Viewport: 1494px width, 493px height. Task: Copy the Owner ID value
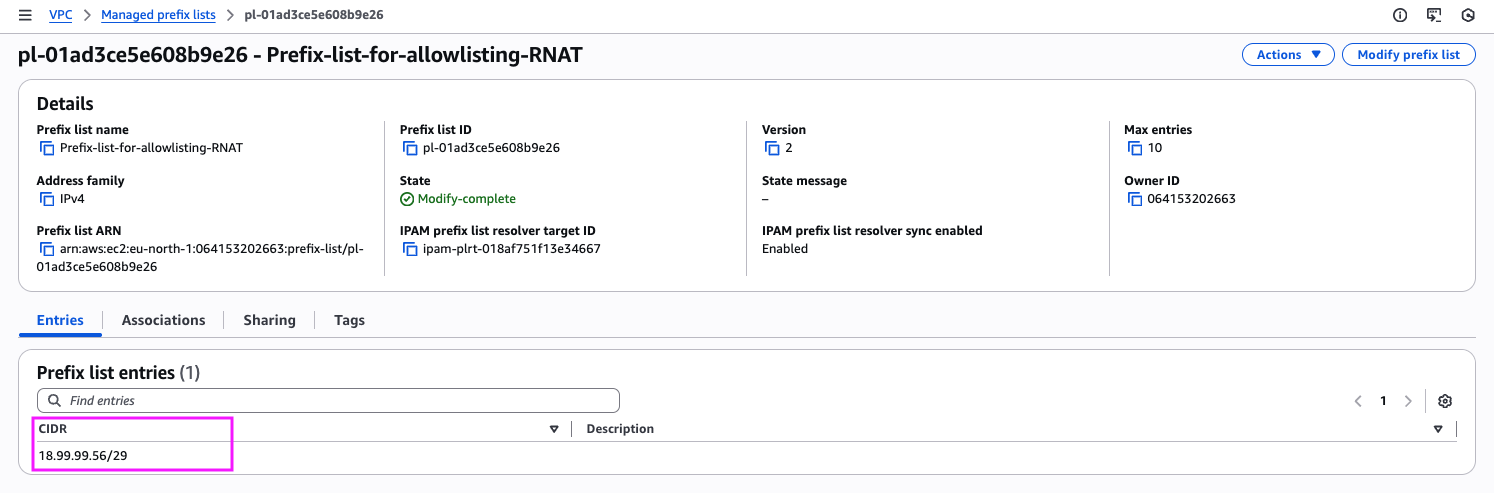click(1135, 199)
